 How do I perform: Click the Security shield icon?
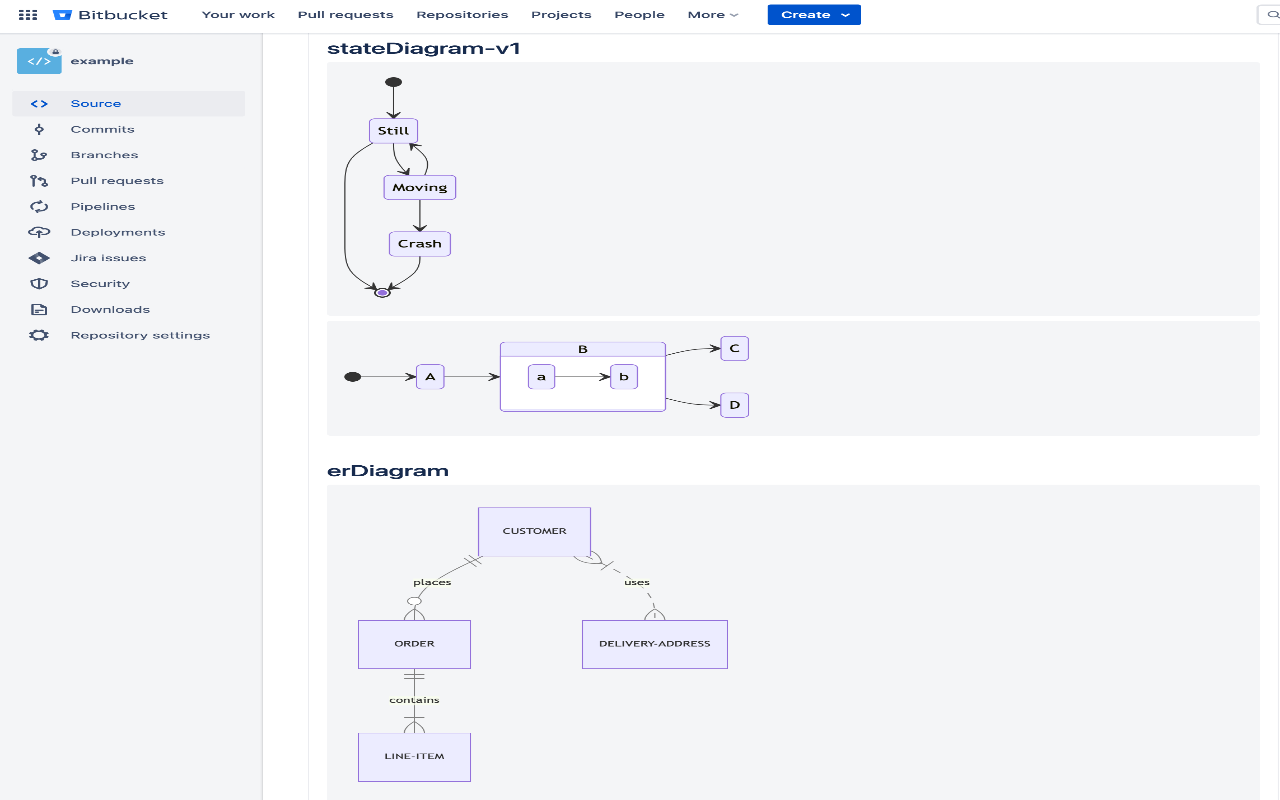[39, 283]
